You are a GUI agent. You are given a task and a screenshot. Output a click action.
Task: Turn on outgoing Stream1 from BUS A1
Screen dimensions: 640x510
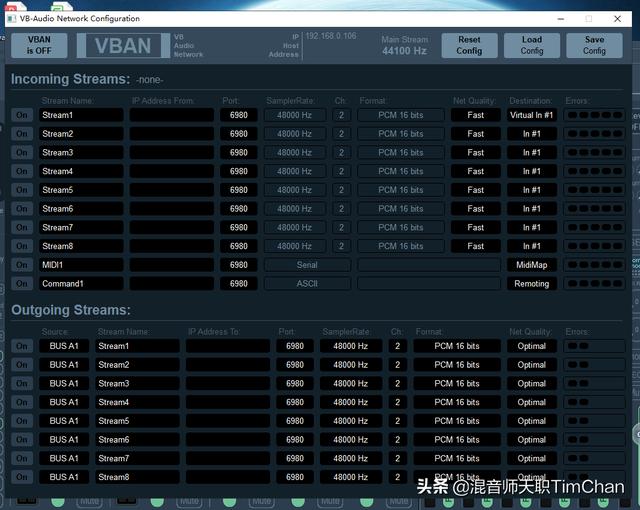[x=22, y=346]
